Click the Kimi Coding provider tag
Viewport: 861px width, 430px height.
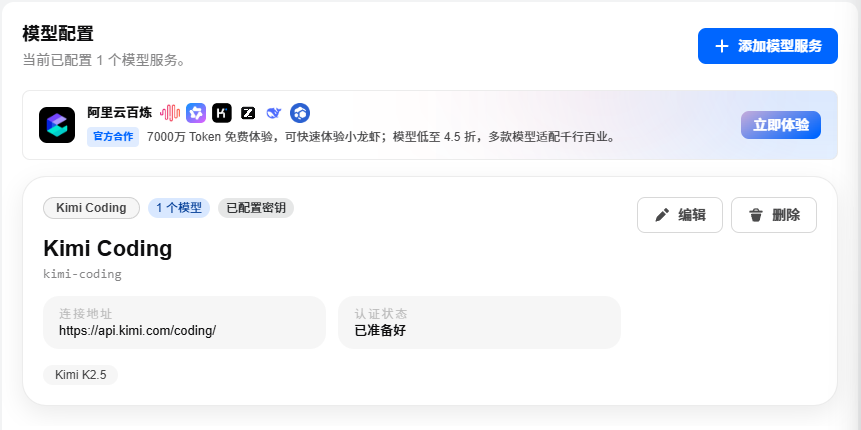[x=91, y=208]
